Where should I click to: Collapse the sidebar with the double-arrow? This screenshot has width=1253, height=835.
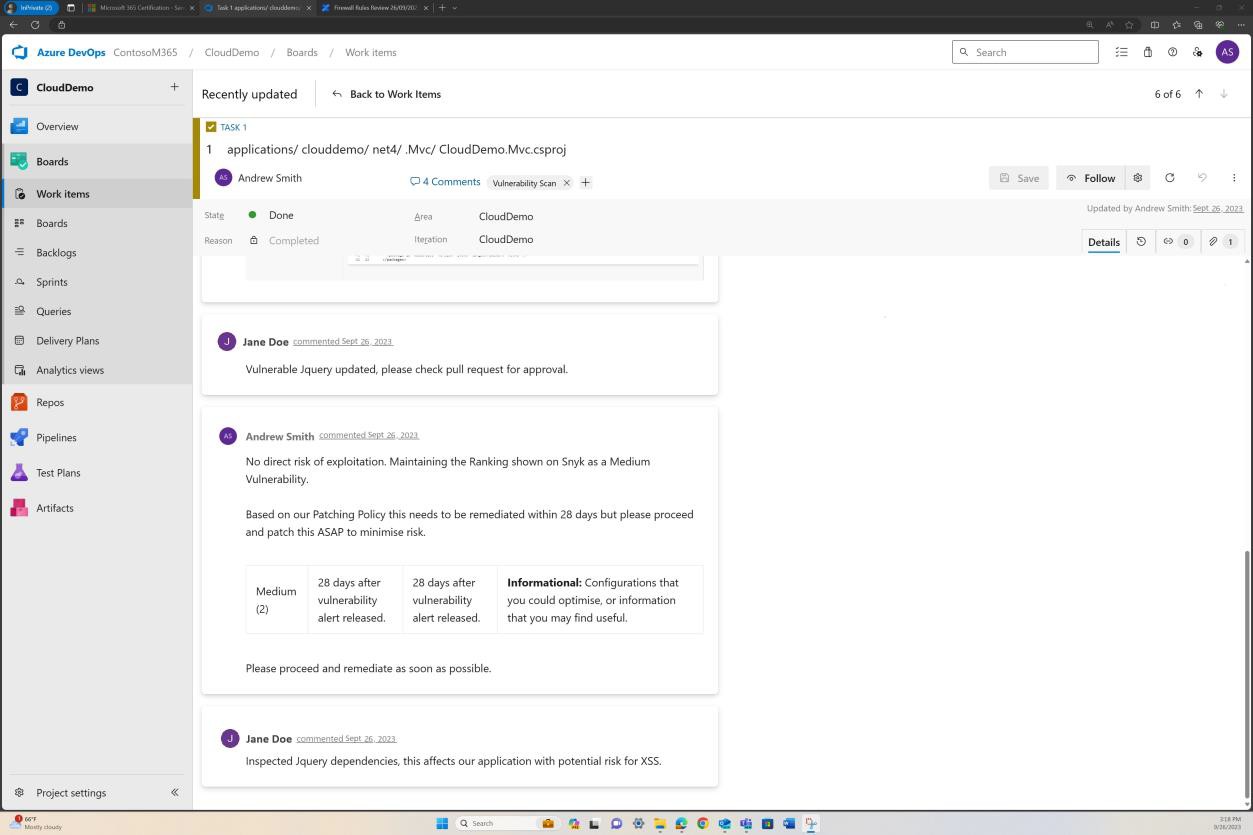(x=174, y=792)
